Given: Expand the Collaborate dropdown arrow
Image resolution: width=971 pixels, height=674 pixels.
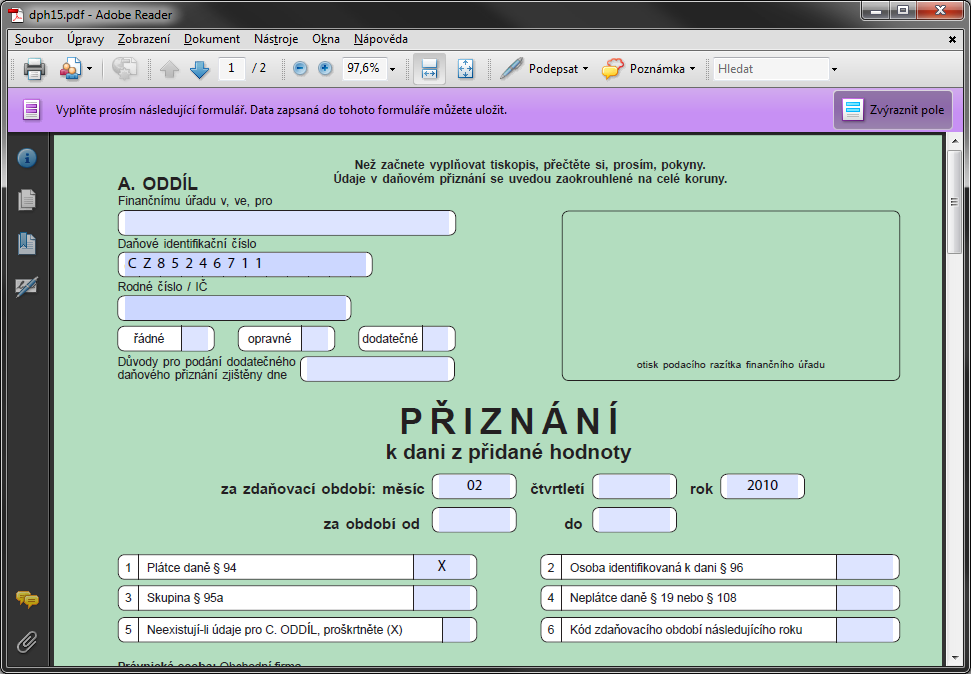Looking at the screenshot, I should click(89, 69).
